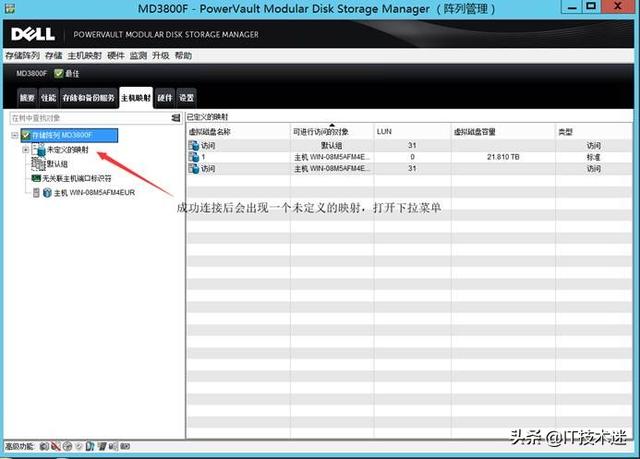640x459 pixels.
Task: Click the round clock-like premium feature icon
Action: 67,446
